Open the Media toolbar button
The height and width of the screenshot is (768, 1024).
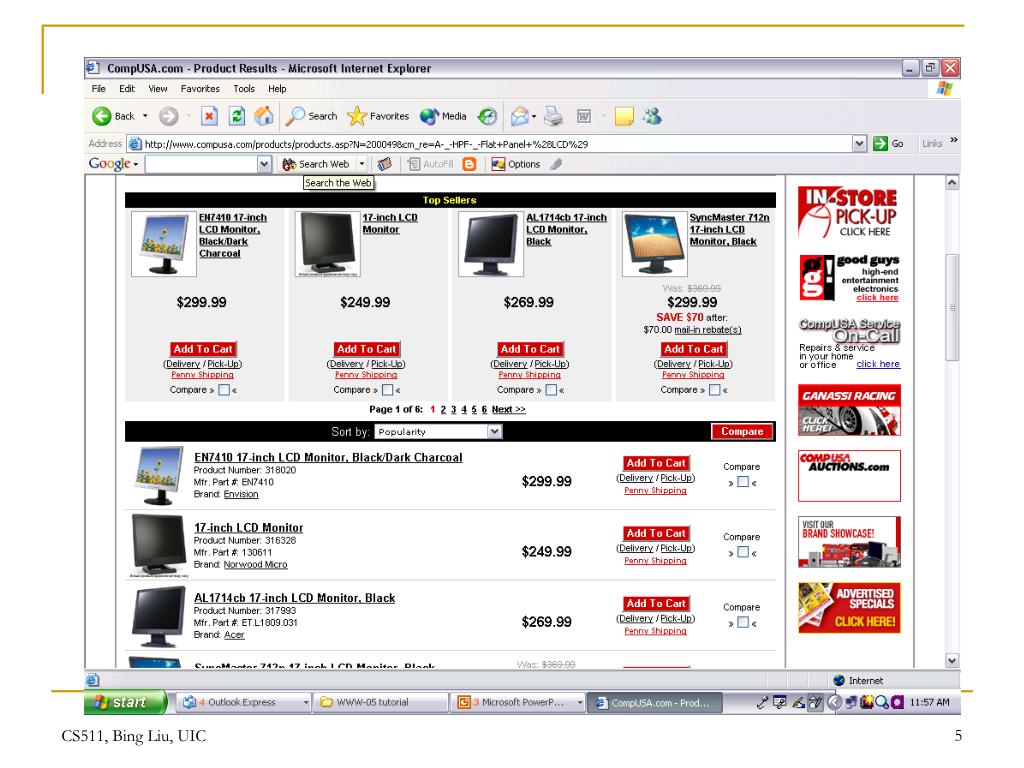[x=443, y=116]
